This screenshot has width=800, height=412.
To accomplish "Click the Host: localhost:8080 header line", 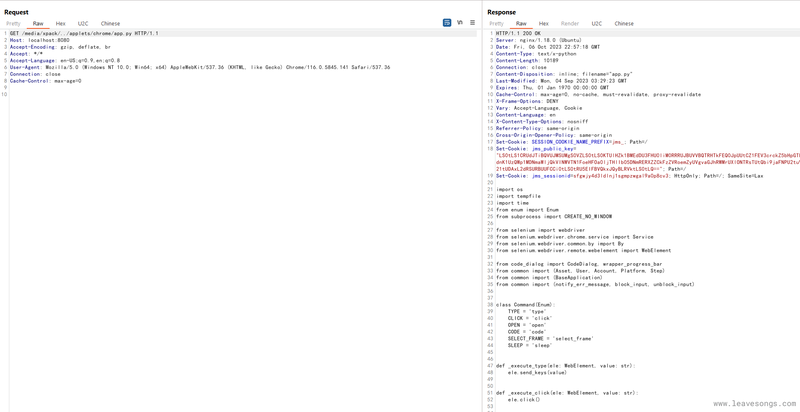I will [40, 40].
